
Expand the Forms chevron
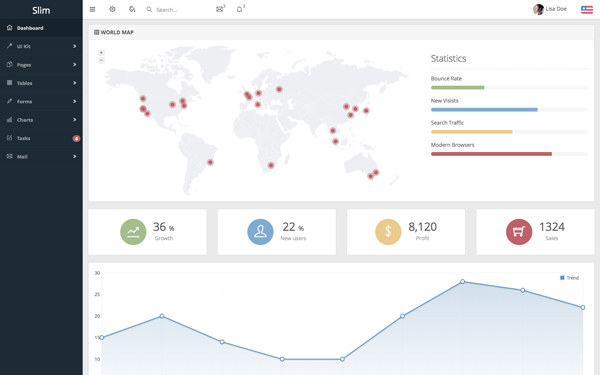75,101
